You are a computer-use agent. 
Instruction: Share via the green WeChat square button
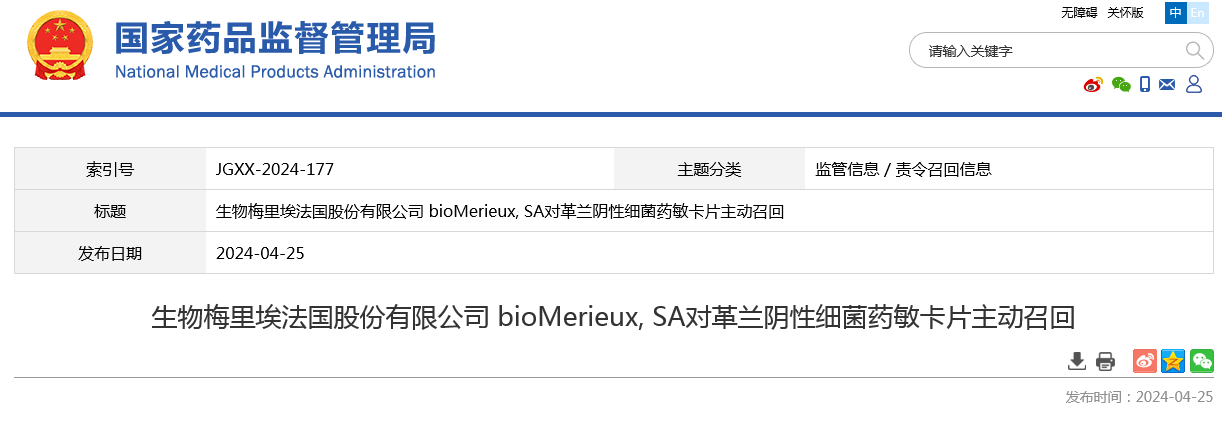coord(1201,361)
